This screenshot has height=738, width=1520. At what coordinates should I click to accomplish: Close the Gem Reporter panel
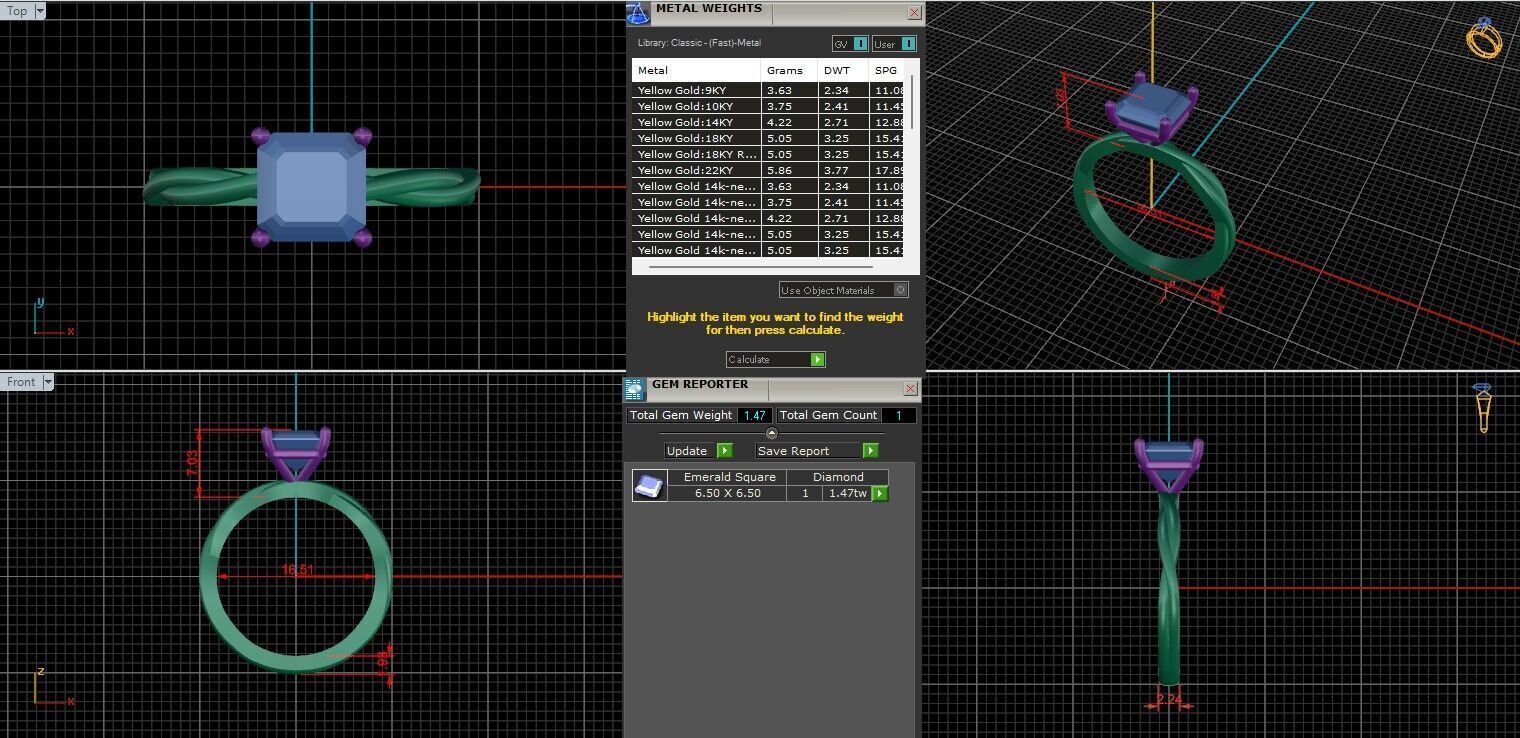(910, 388)
